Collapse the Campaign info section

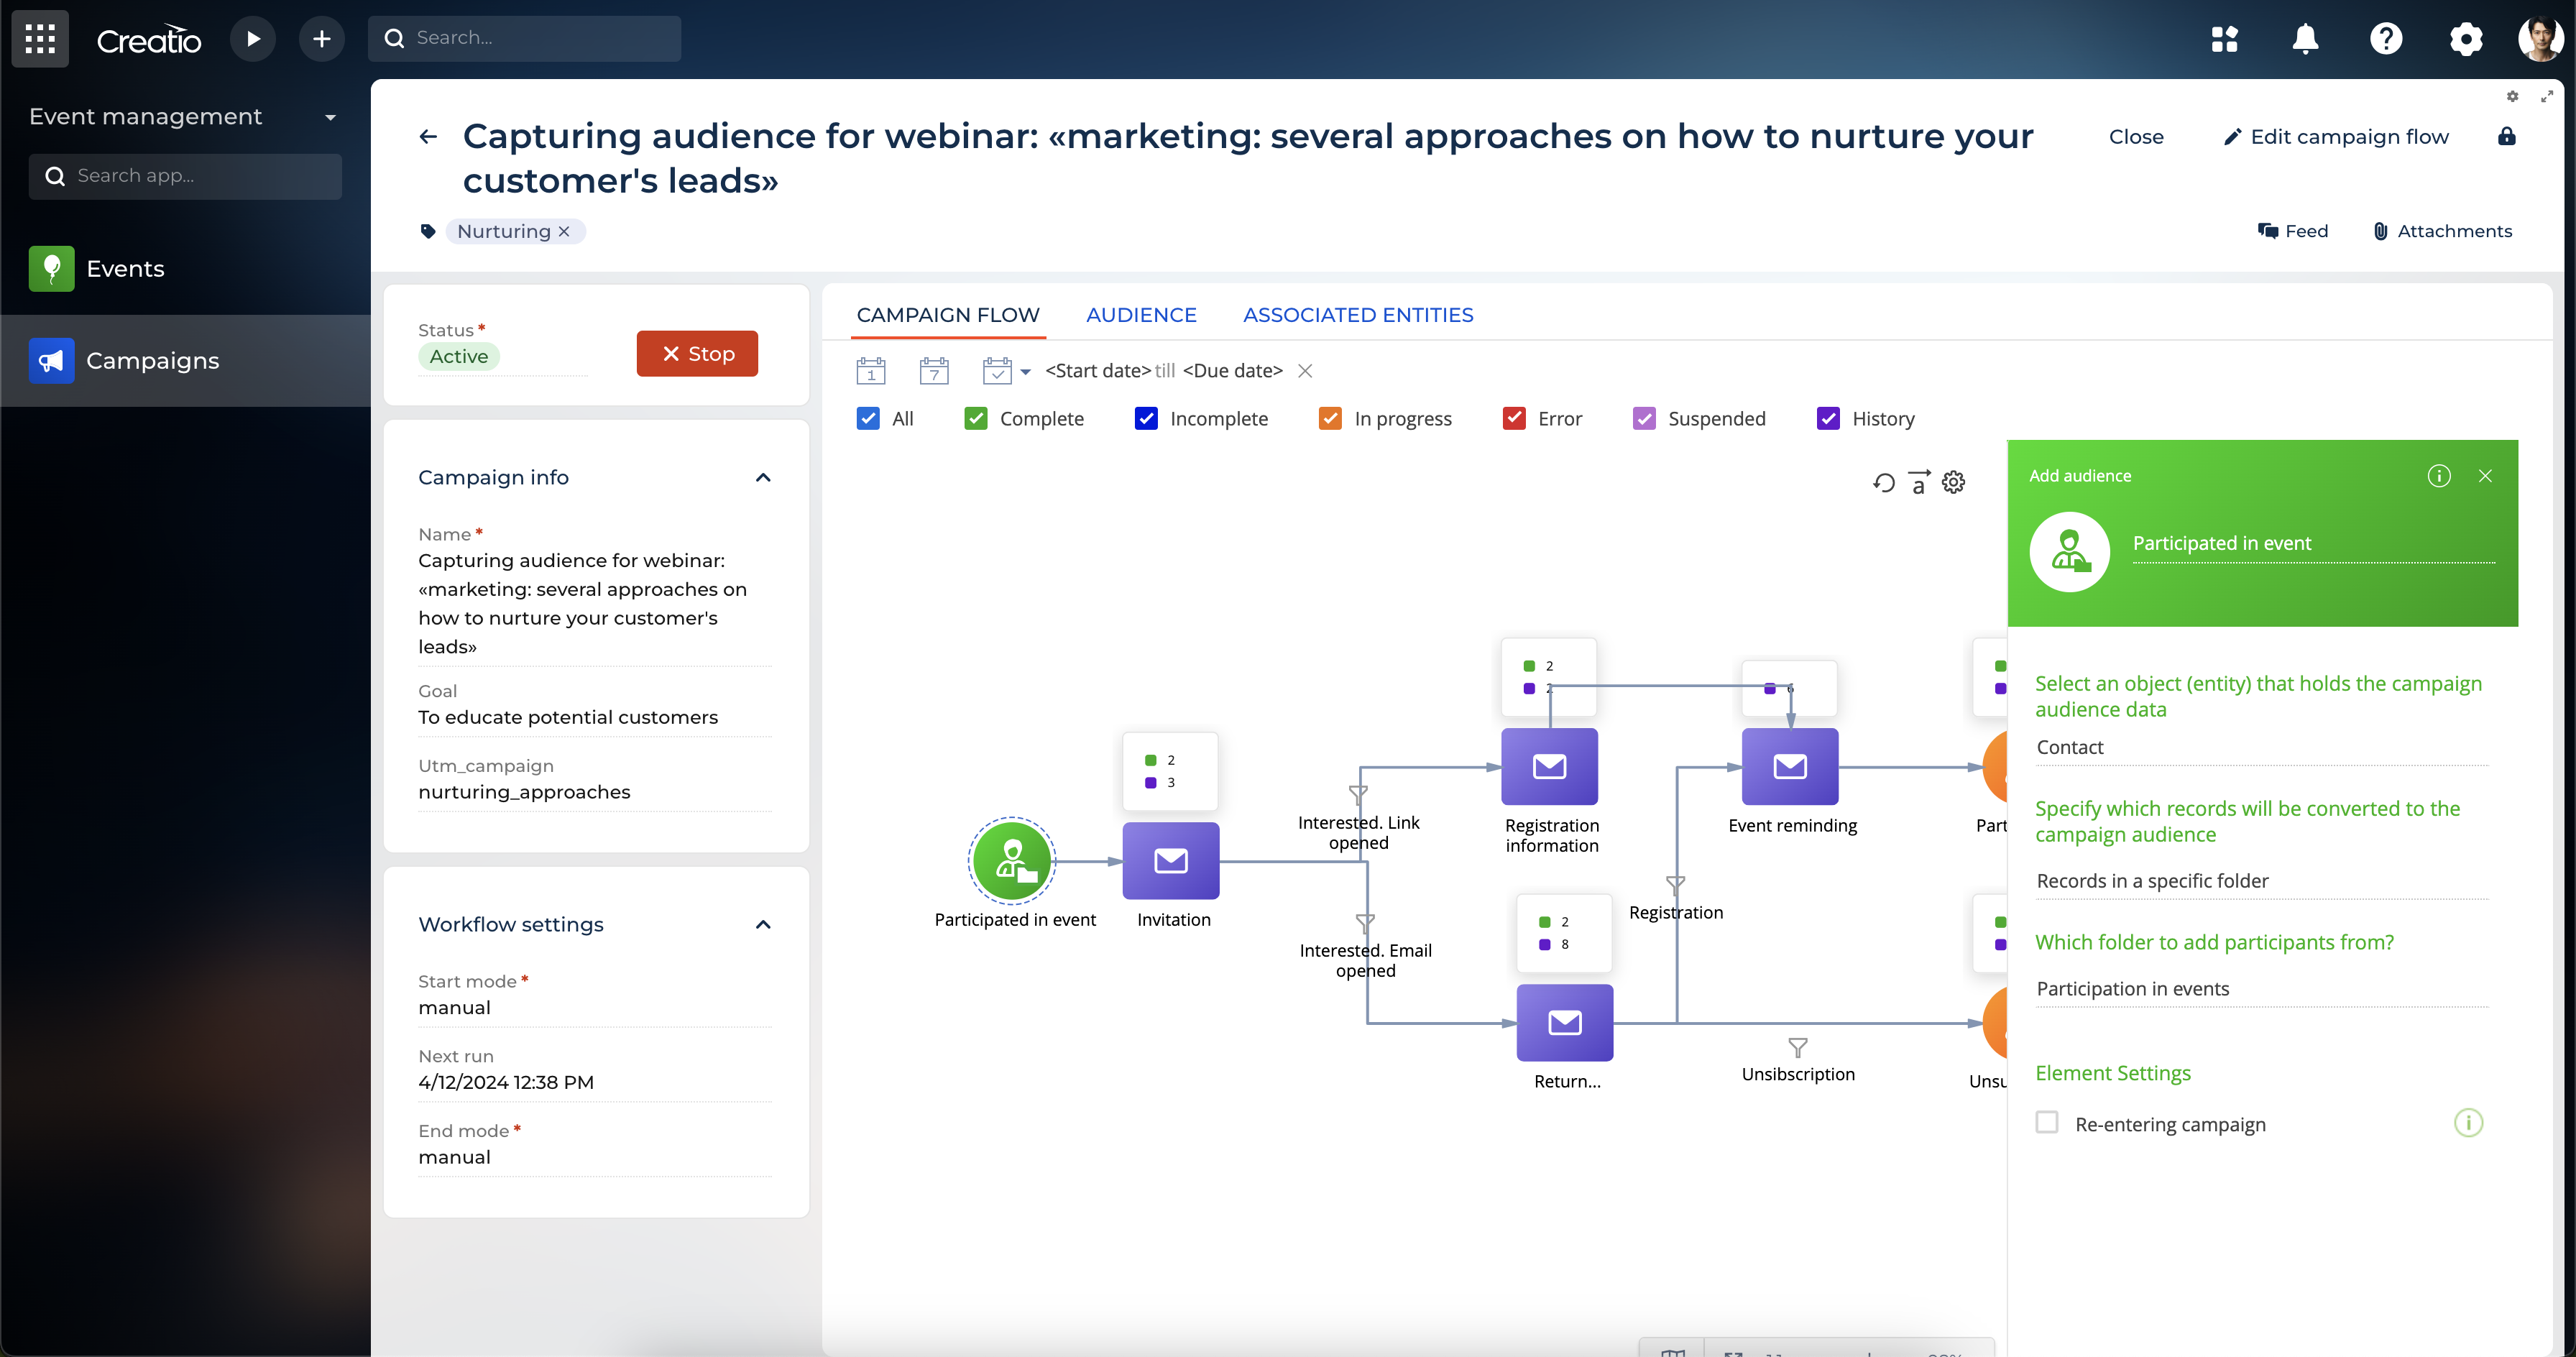coord(763,477)
